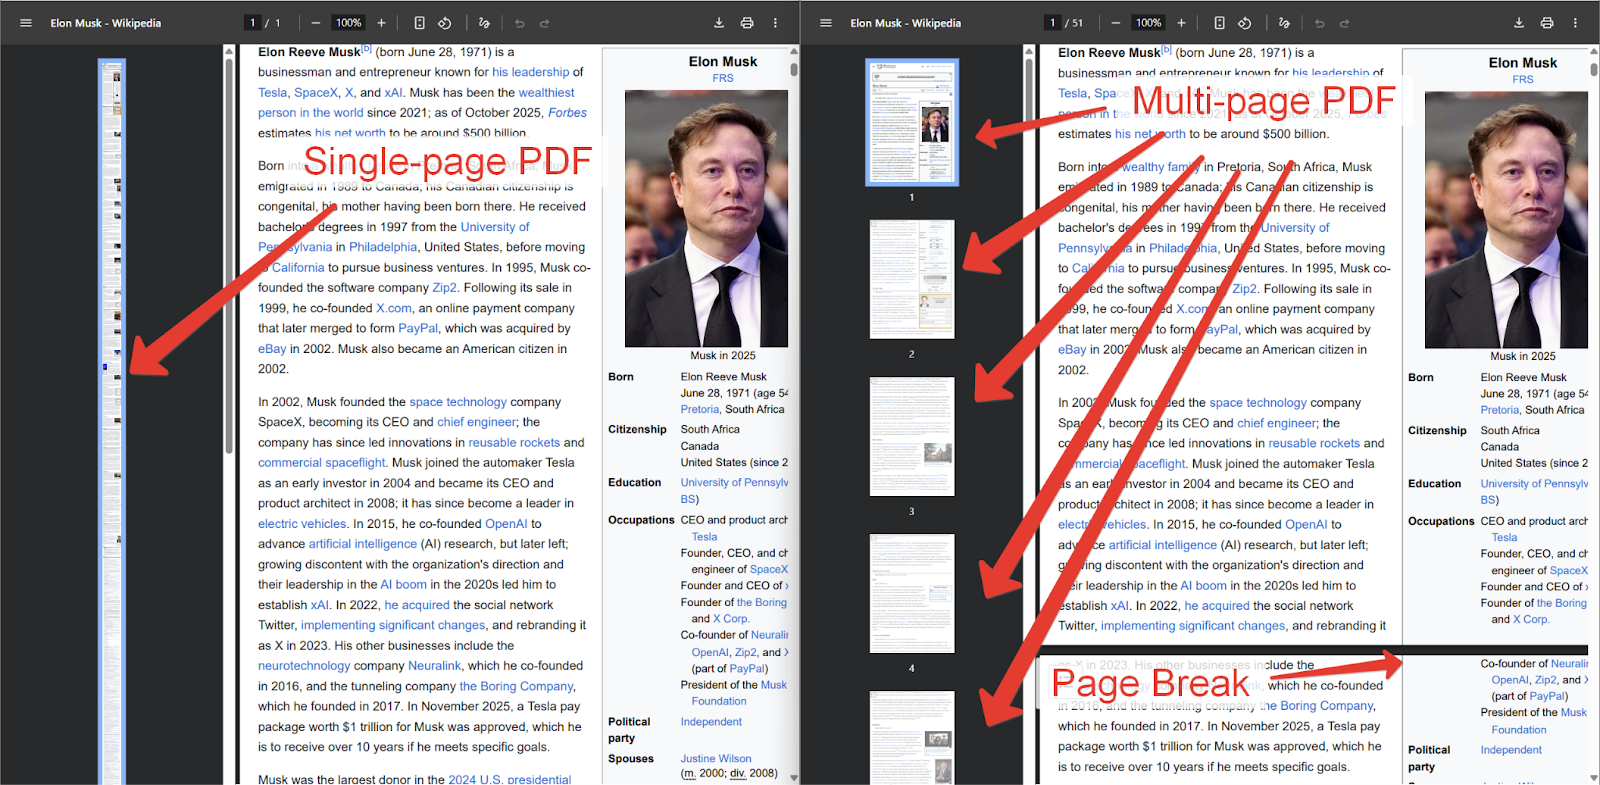1600x785 pixels.
Task: Open 'his leadership' link in left document
Action: pos(530,72)
